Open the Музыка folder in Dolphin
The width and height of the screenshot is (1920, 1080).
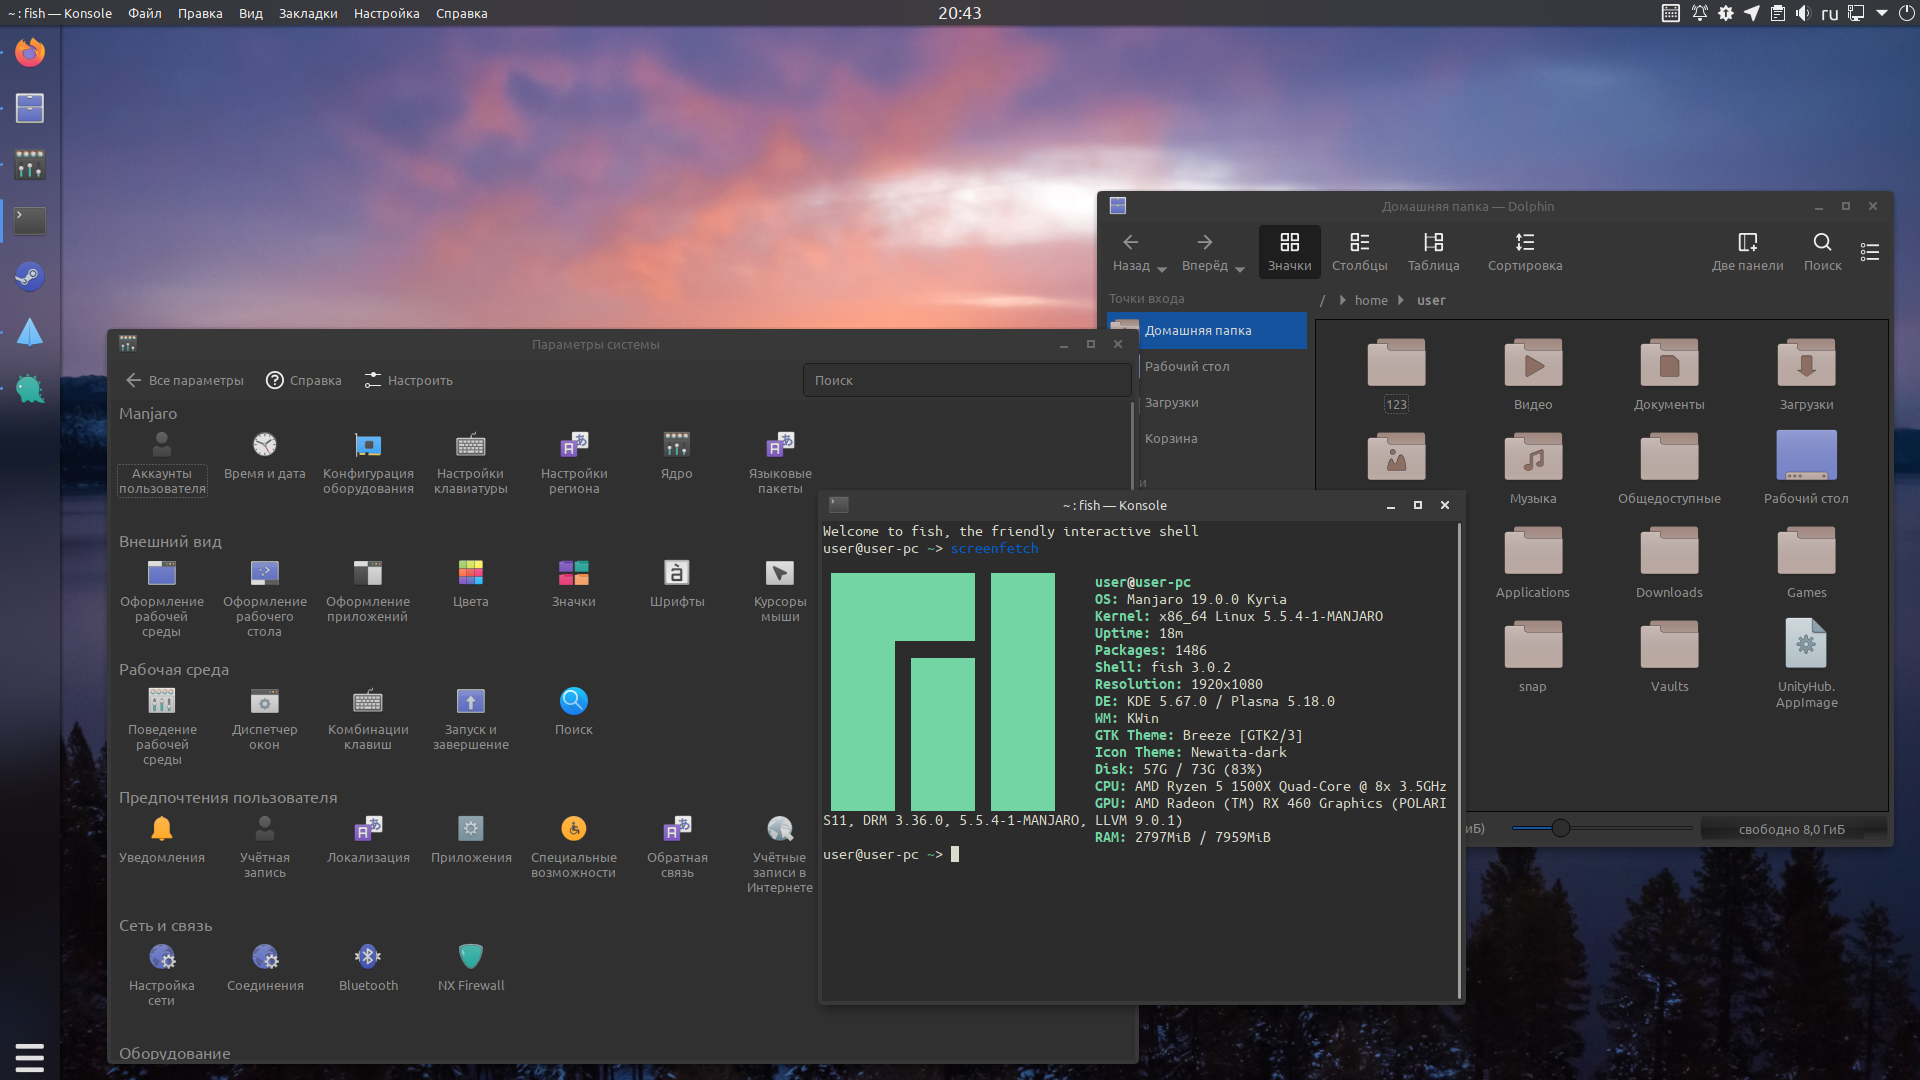tap(1533, 468)
